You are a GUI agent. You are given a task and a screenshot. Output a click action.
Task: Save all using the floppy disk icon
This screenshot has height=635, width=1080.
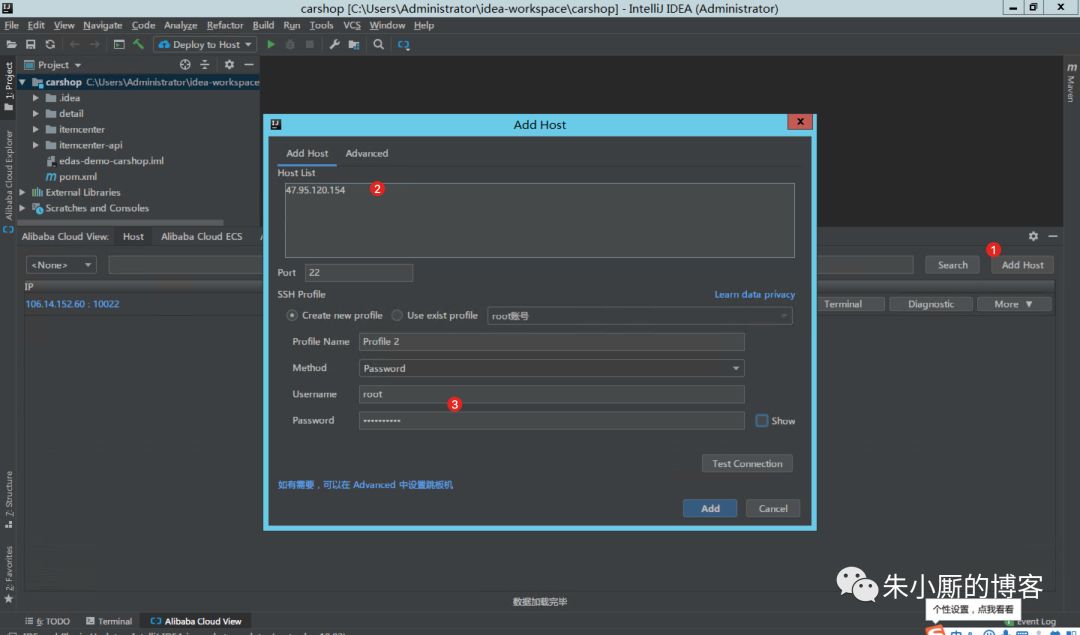(30, 44)
